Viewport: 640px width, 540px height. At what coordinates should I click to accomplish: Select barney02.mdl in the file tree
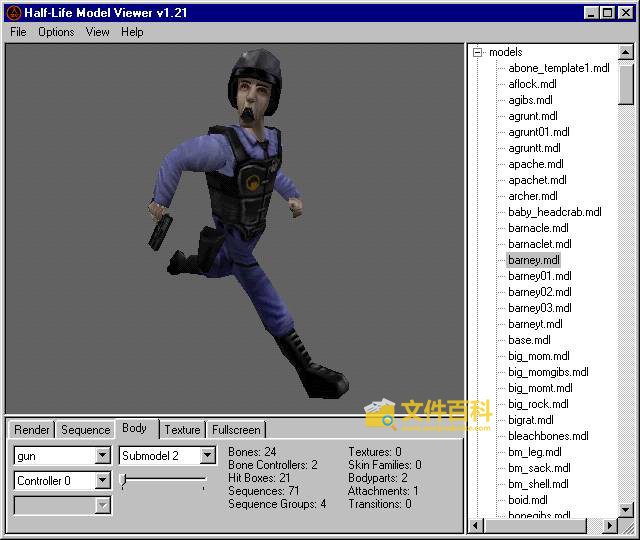[x=540, y=292]
